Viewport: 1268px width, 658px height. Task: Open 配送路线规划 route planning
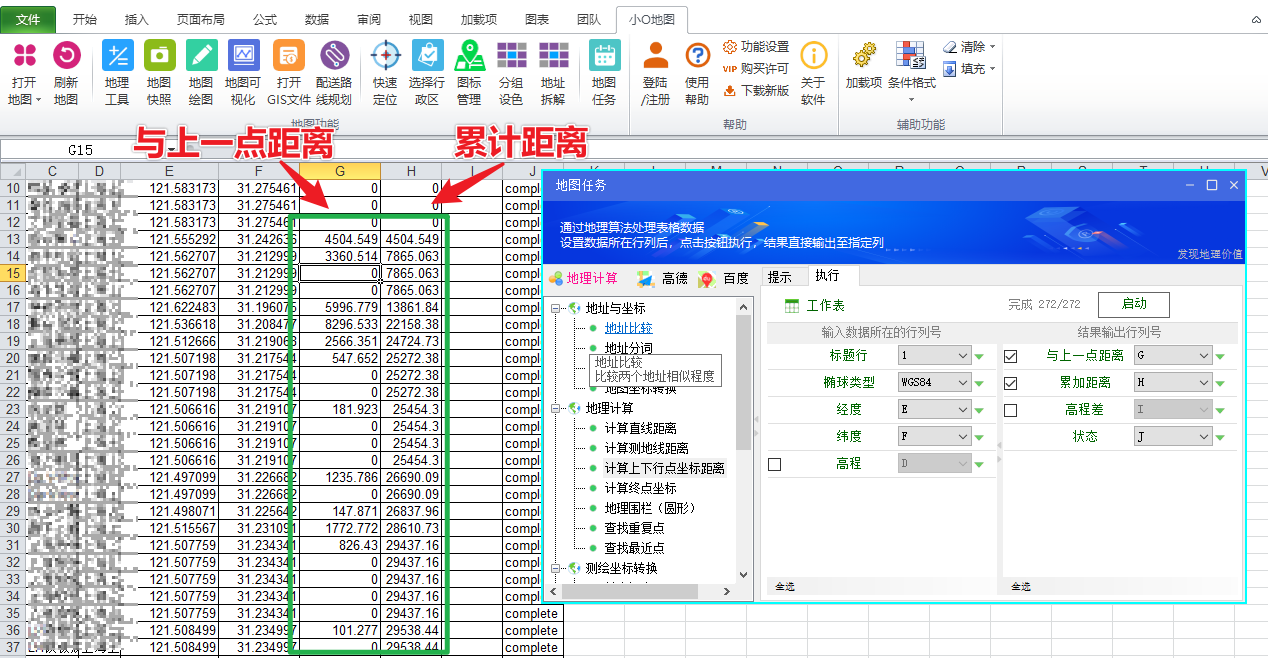coord(334,73)
